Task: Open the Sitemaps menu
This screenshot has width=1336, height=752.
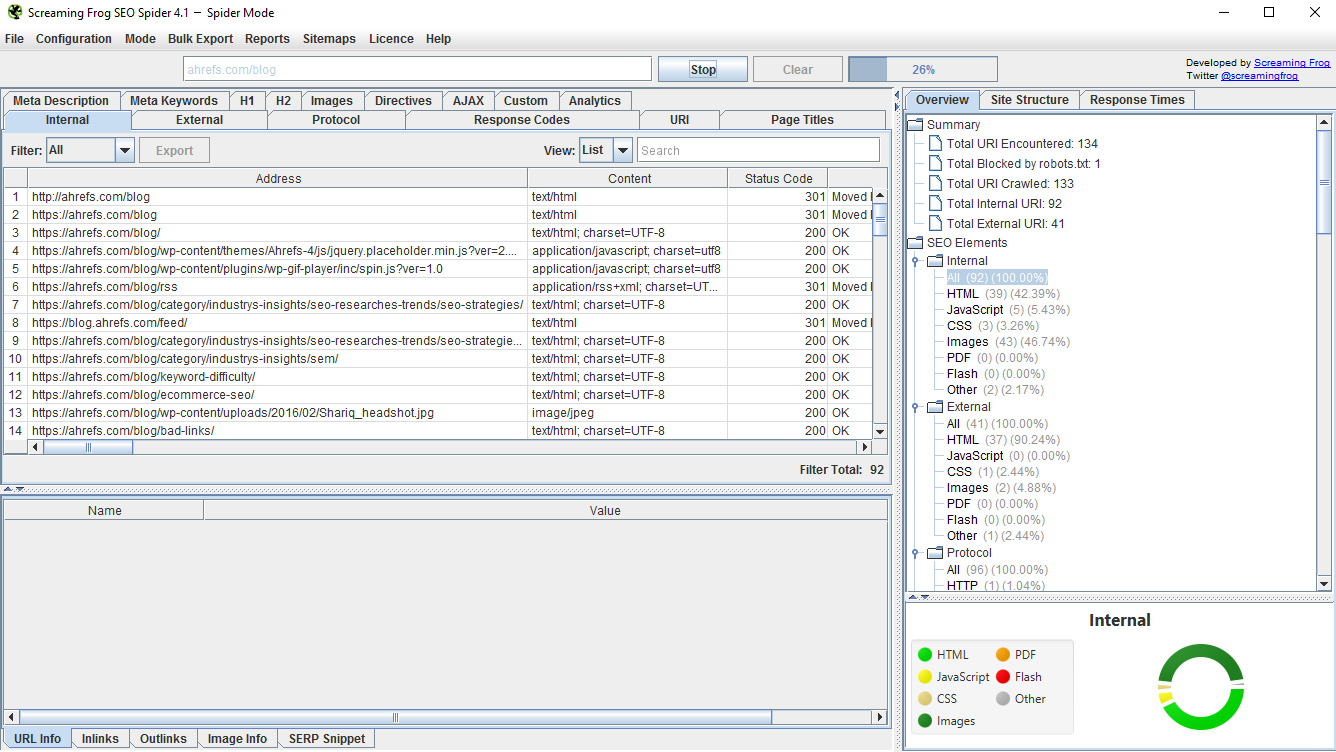Action: (x=329, y=39)
